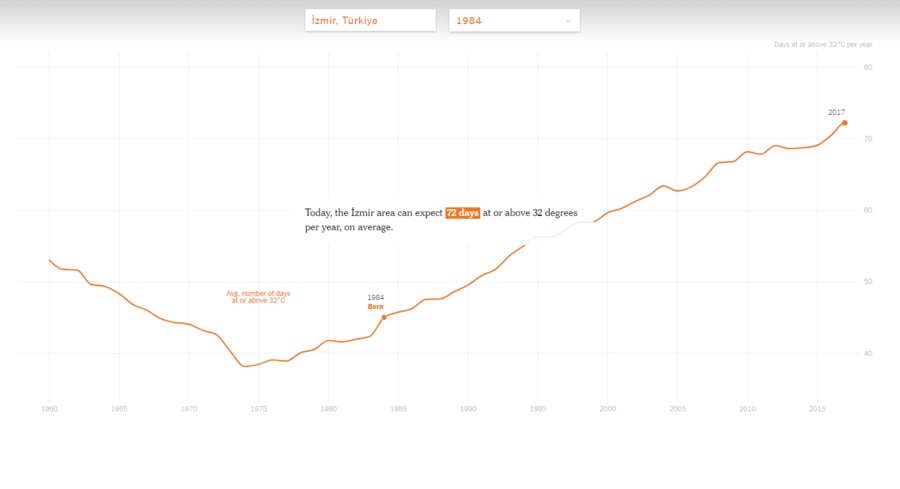Image resolution: width=900 pixels, height=489 pixels.
Task: Click the 60 y-axis value label
Action: click(x=868, y=210)
